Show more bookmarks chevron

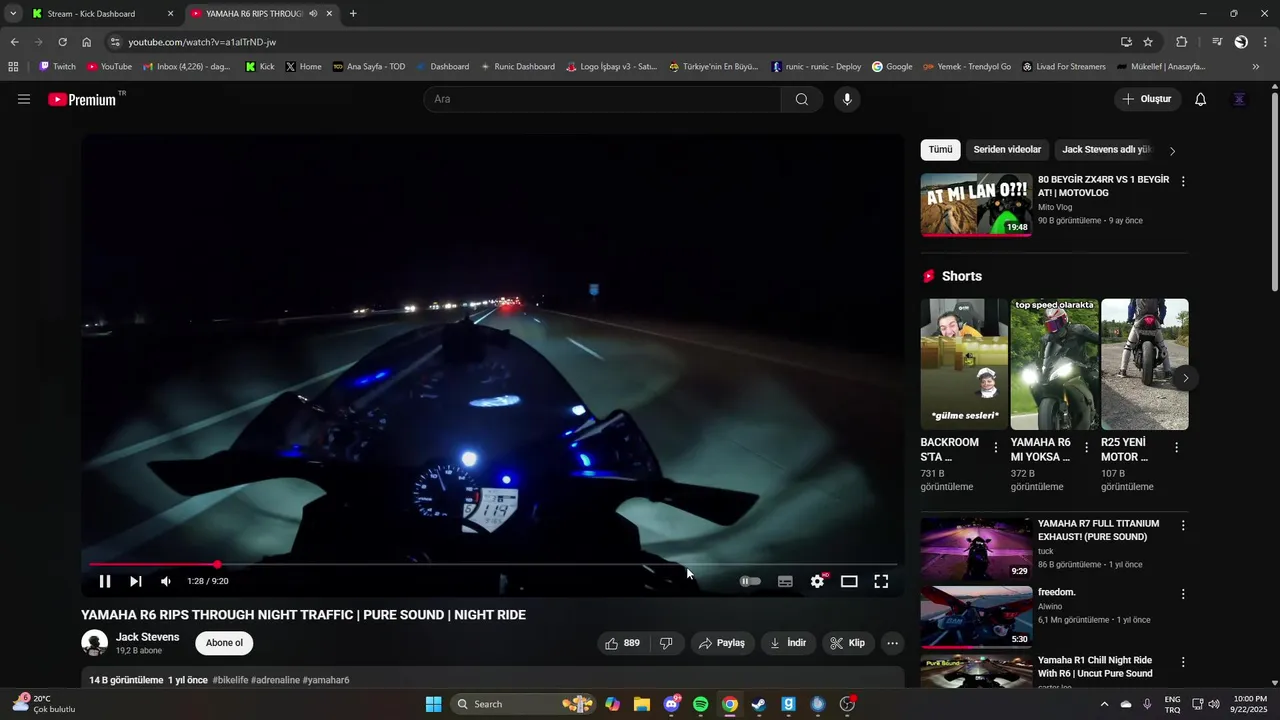1256,67
